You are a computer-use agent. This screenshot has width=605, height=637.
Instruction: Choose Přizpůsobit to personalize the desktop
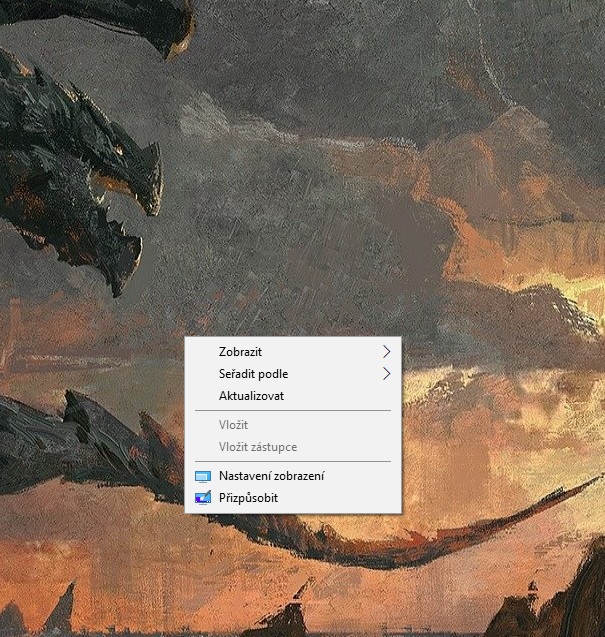pyautogui.click(x=293, y=498)
